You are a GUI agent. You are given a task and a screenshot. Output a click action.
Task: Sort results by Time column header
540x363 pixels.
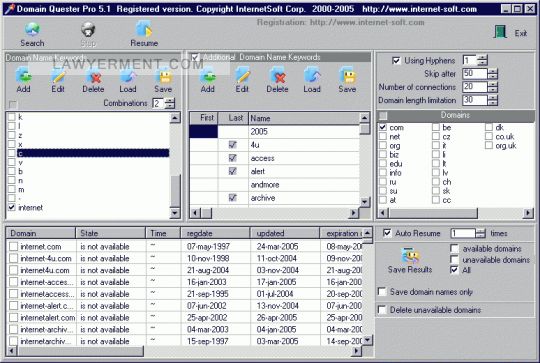tap(163, 233)
